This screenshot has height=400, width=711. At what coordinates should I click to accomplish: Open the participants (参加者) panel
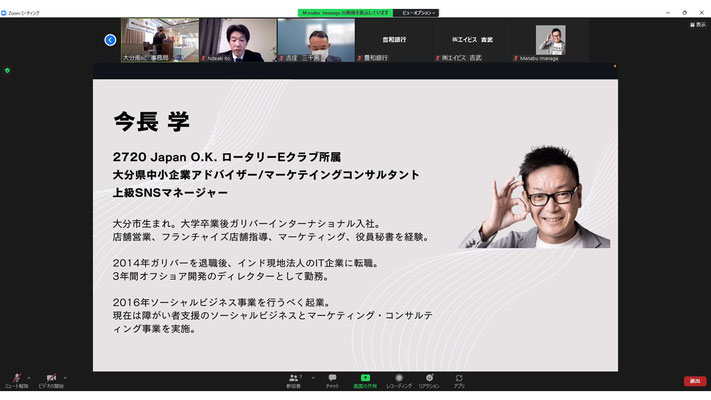293,381
